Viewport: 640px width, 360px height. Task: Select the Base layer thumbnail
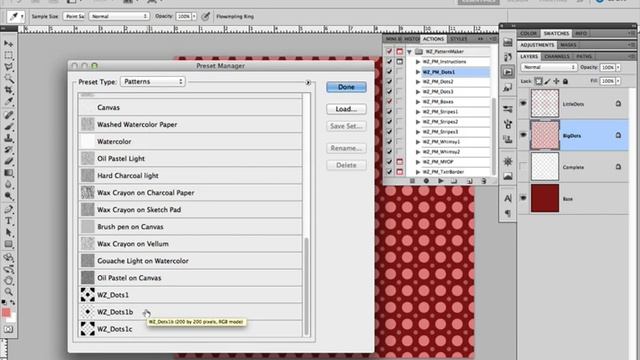click(x=544, y=198)
